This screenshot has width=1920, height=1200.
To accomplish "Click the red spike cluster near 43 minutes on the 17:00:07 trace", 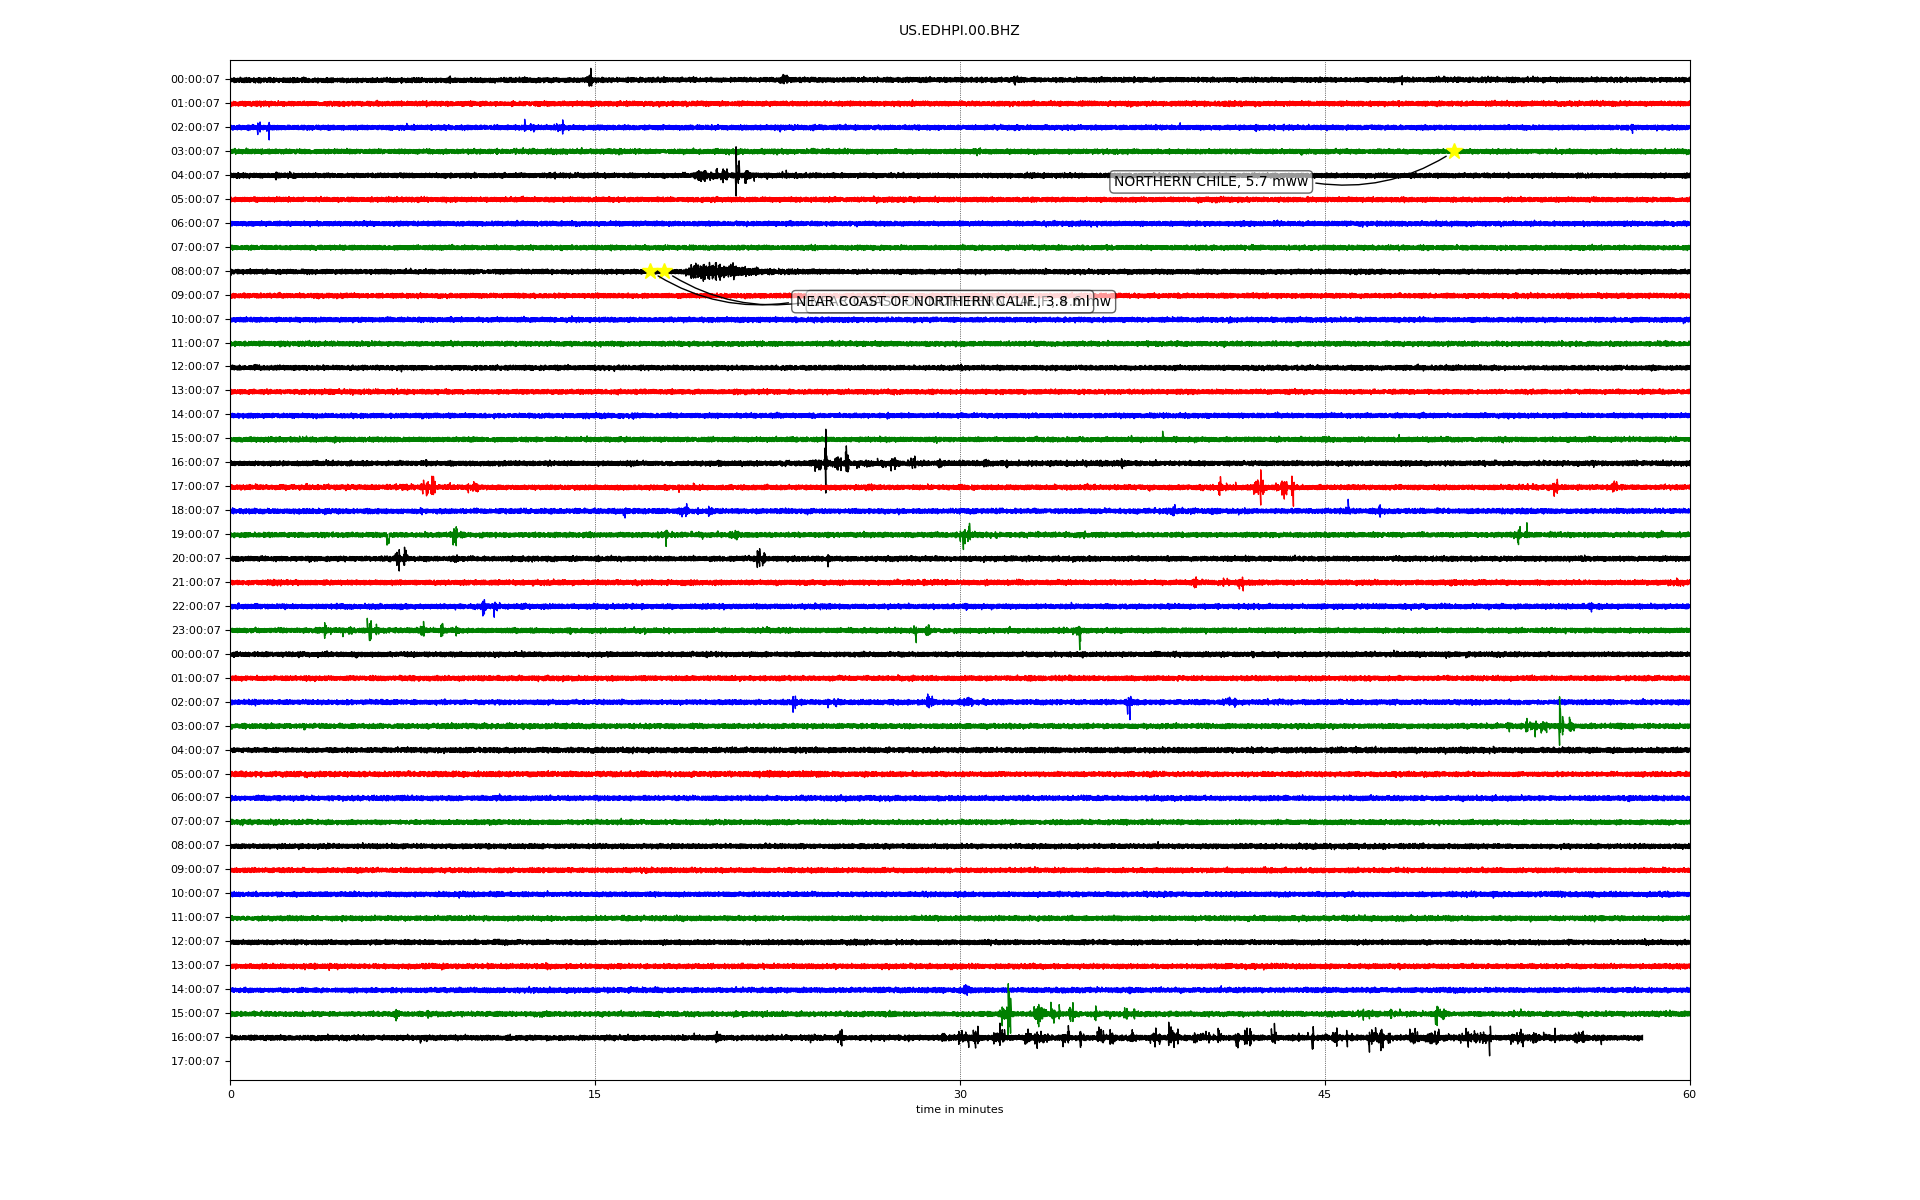I will click(1275, 488).
